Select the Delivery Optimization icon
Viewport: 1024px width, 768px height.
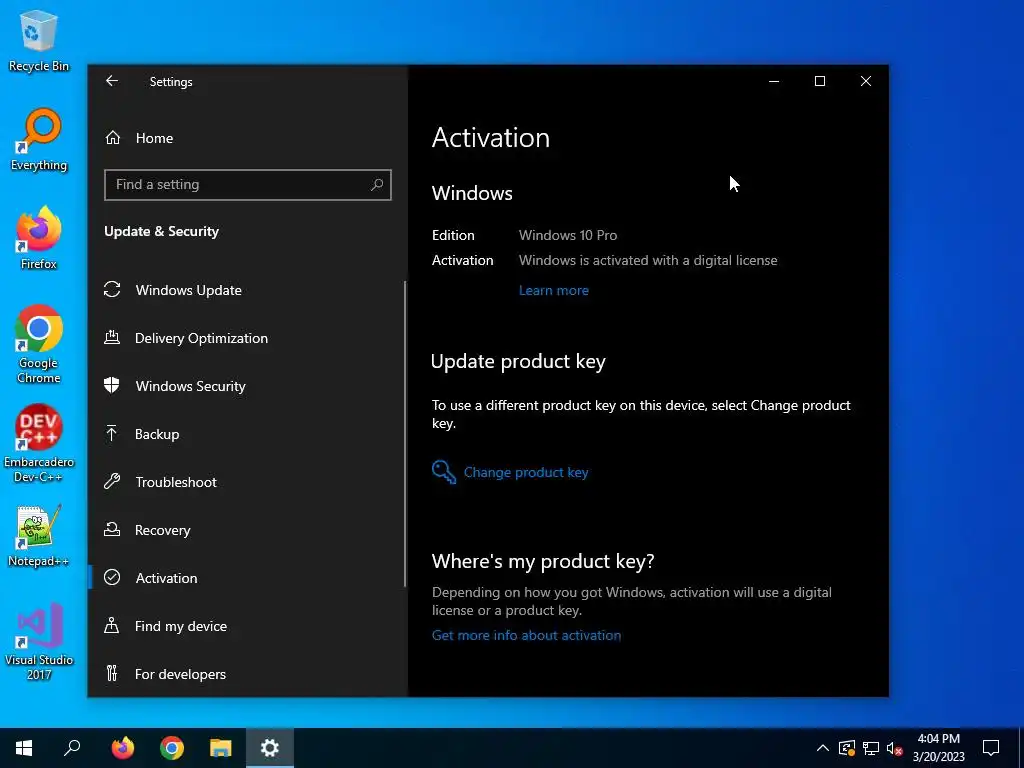point(112,338)
